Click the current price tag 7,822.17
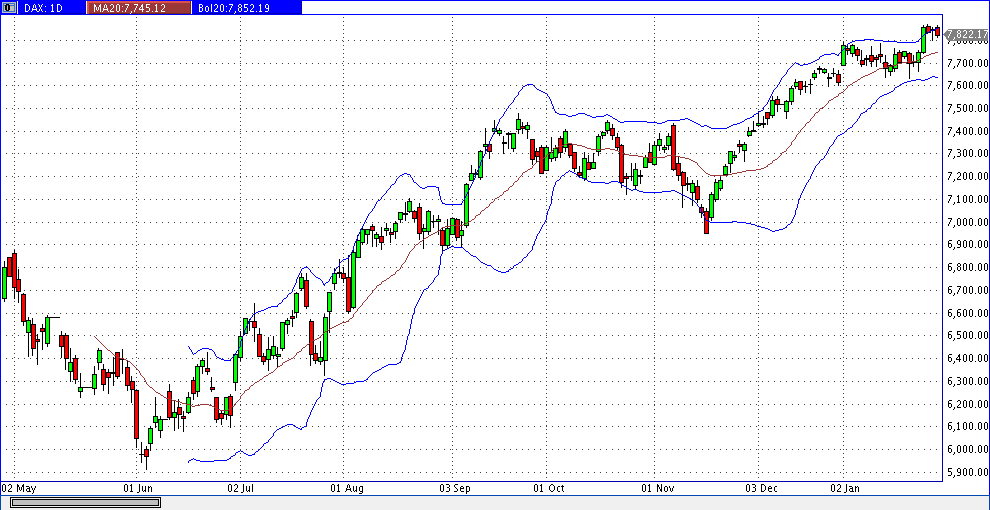The image size is (990, 510). [966, 33]
